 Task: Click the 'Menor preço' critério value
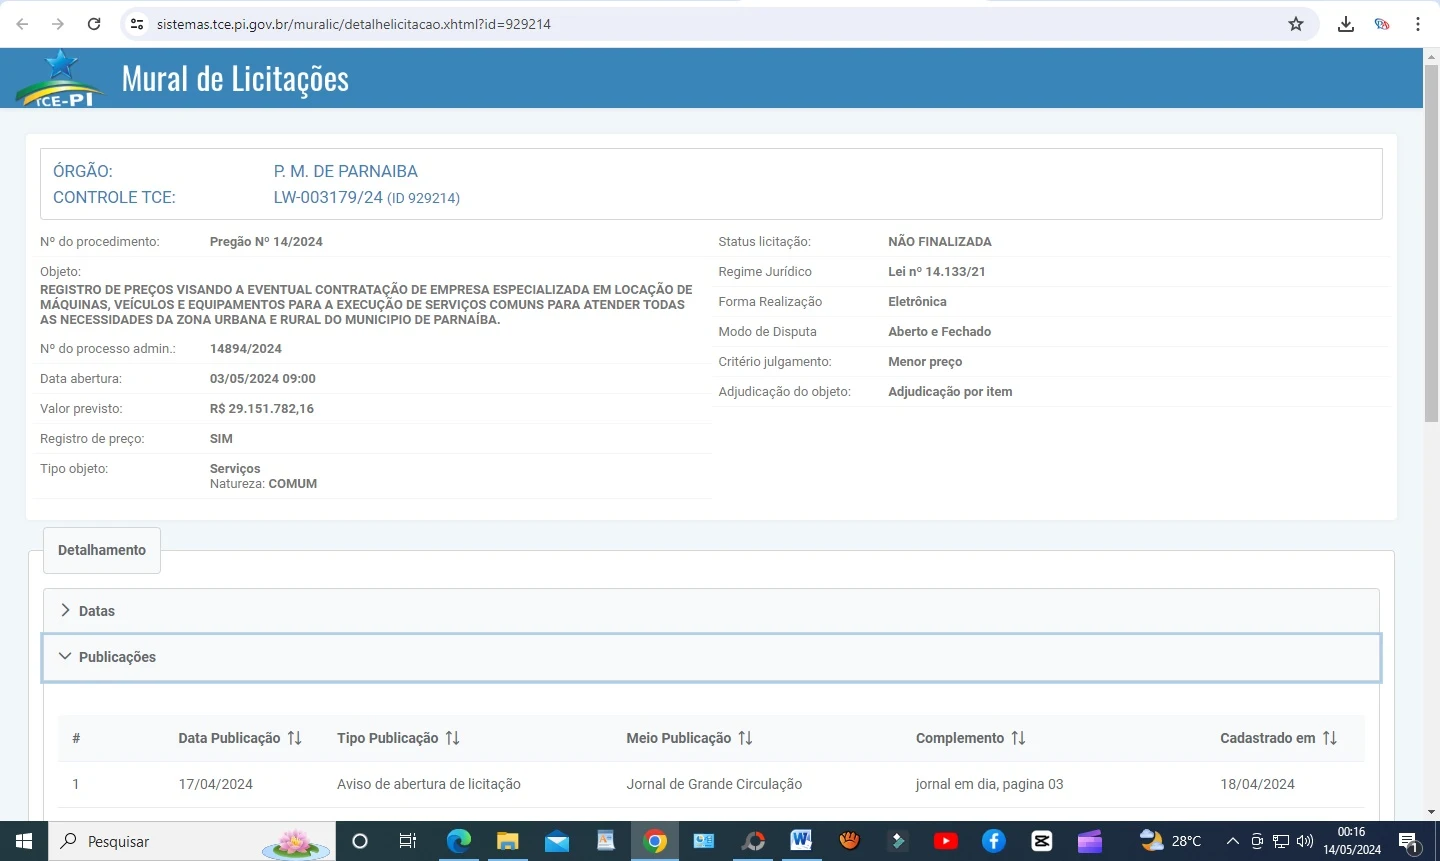click(925, 361)
